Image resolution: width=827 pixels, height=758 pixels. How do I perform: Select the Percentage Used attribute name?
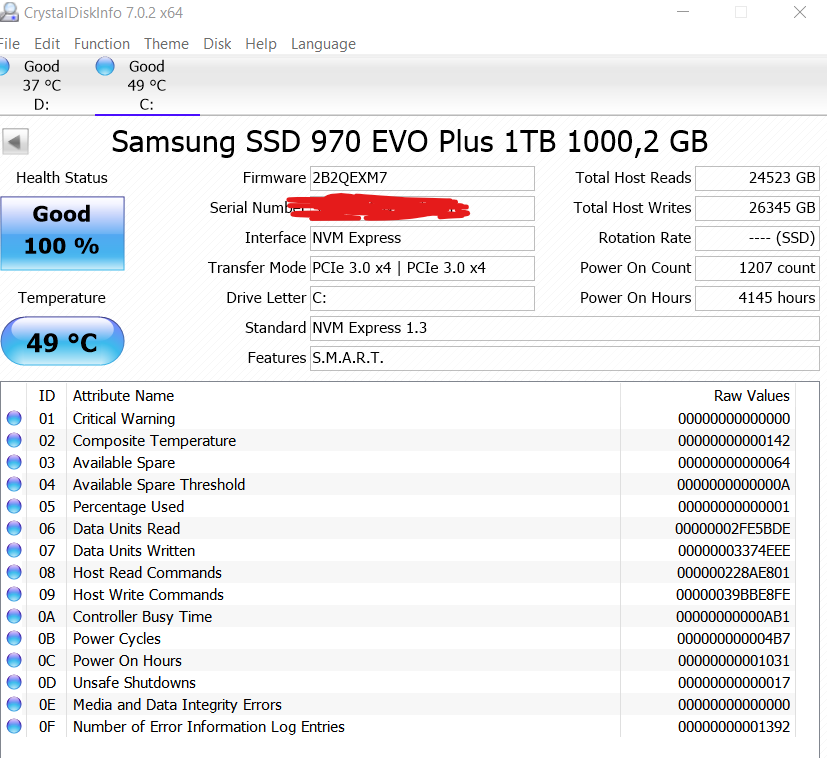[x=129, y=507]
